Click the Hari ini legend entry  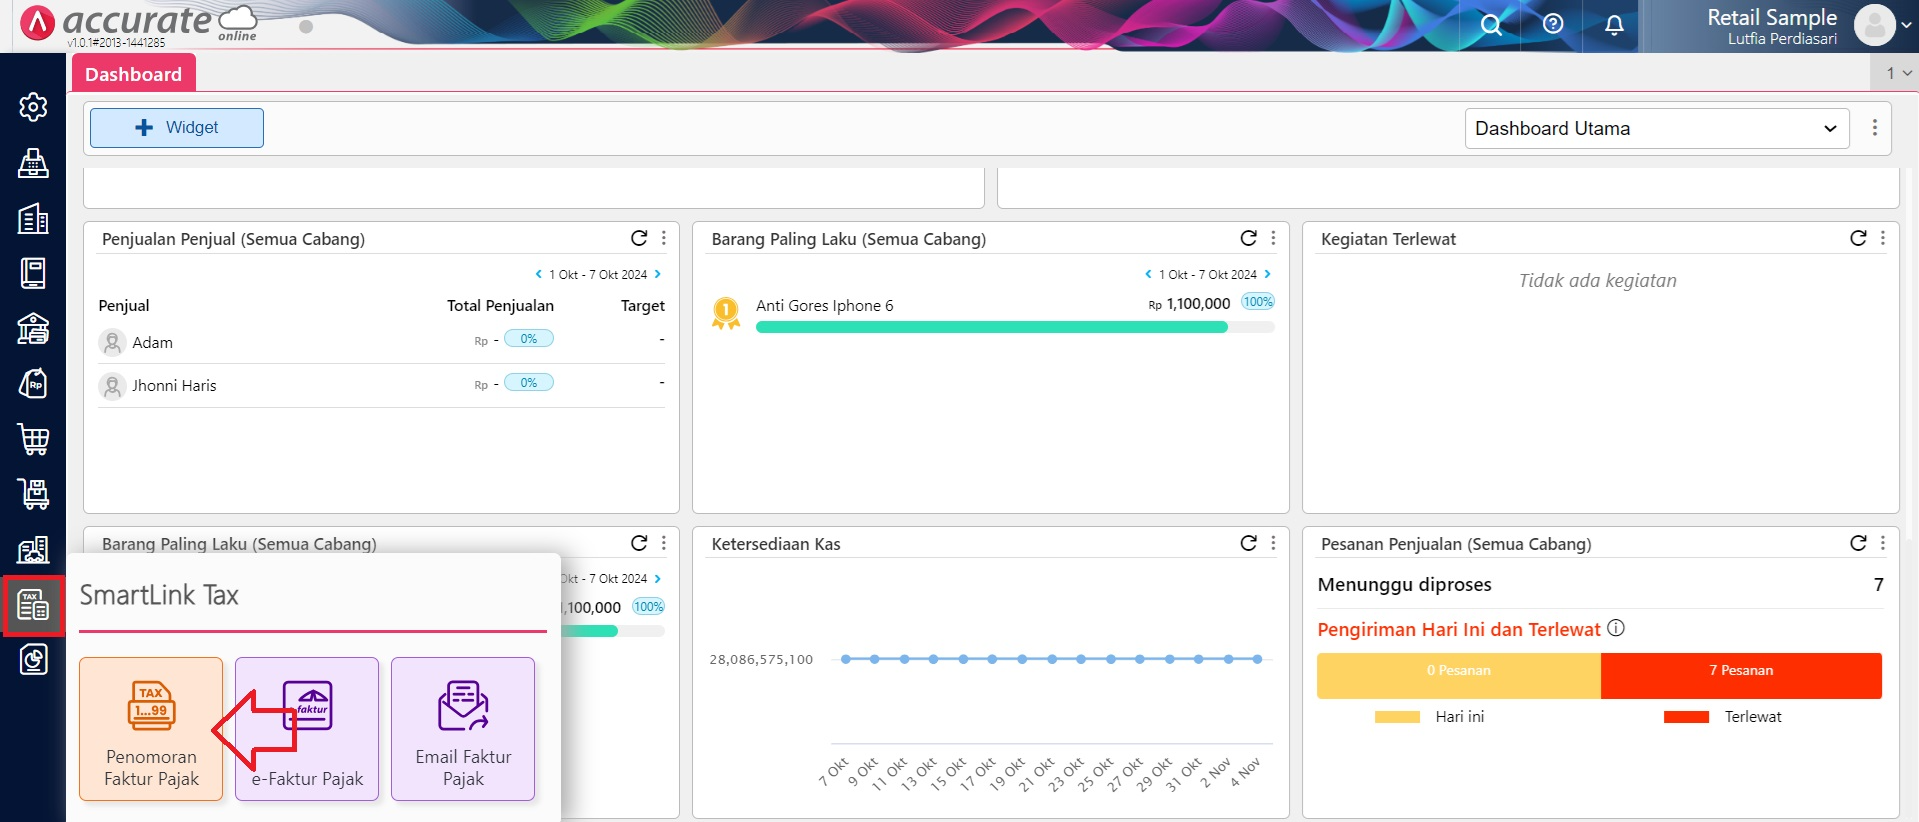1430,716
